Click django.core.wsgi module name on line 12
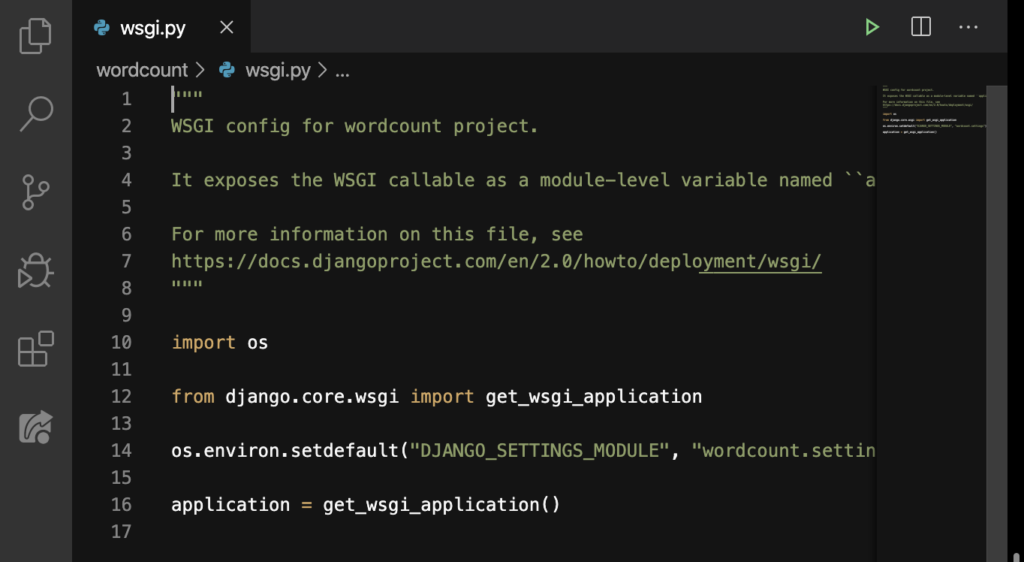This screenshot has height=562, width=1024. (x=312, y=397)
